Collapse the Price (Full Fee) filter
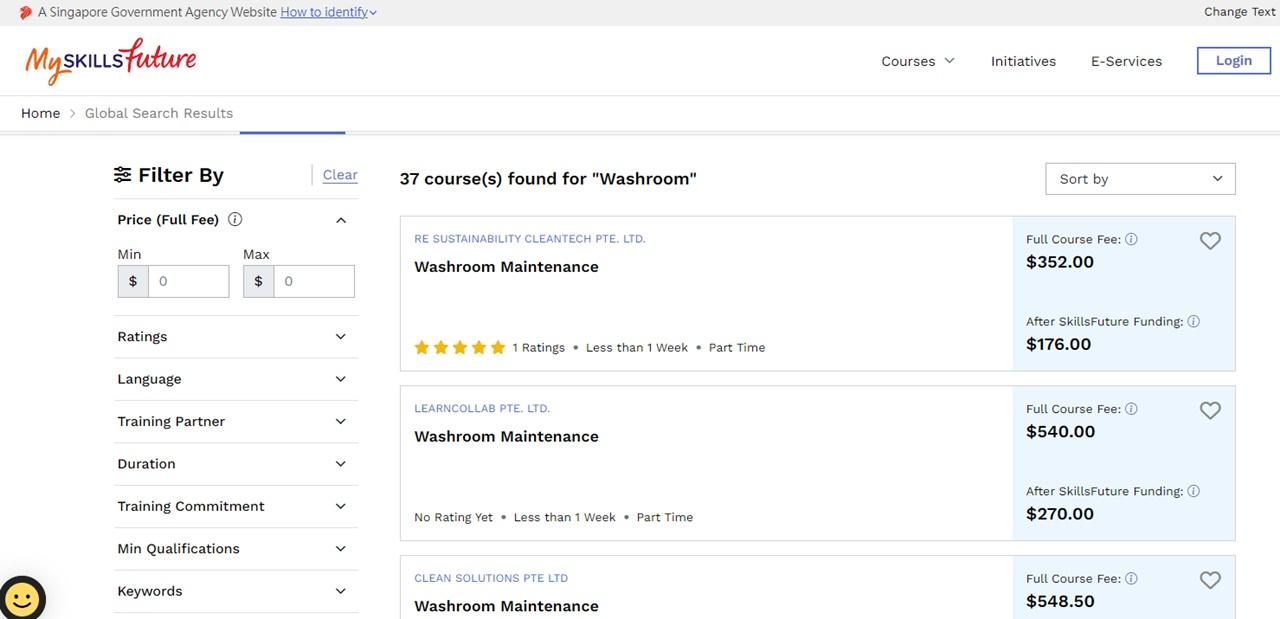1280x619 pixels. click(340, 220)
